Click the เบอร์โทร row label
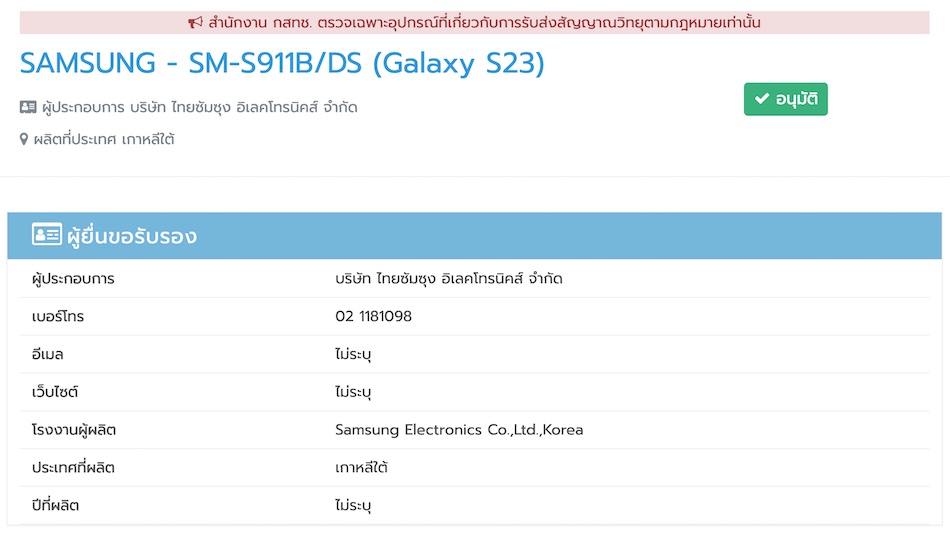 point(58,317)
